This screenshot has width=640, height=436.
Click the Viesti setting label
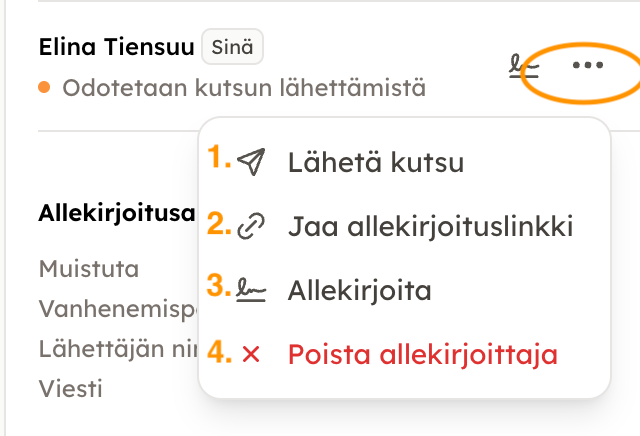click(x=70, y=388)
